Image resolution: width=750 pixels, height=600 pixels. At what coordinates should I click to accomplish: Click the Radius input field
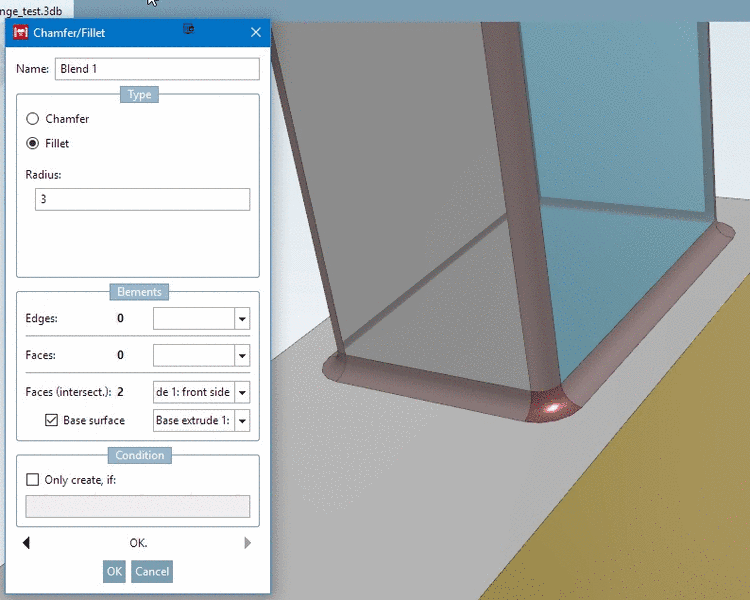[143, 199]
